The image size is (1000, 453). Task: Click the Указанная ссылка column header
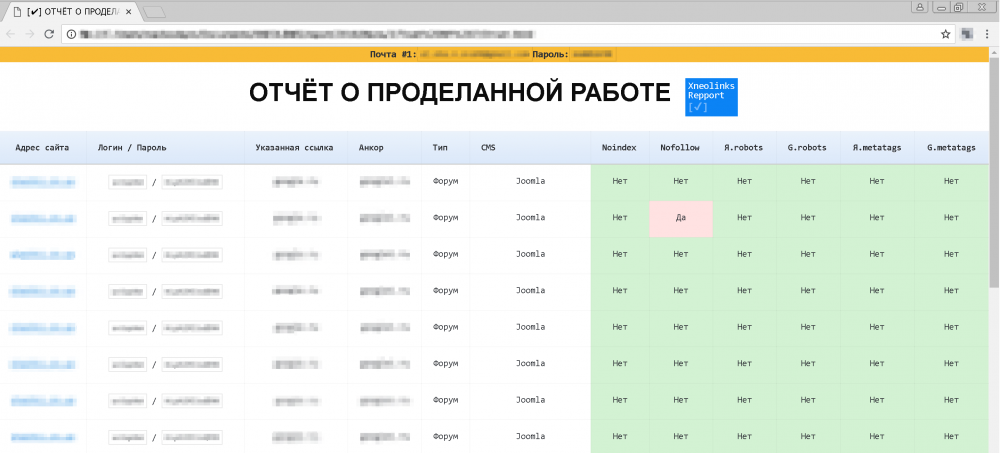(x=294, y=147)
